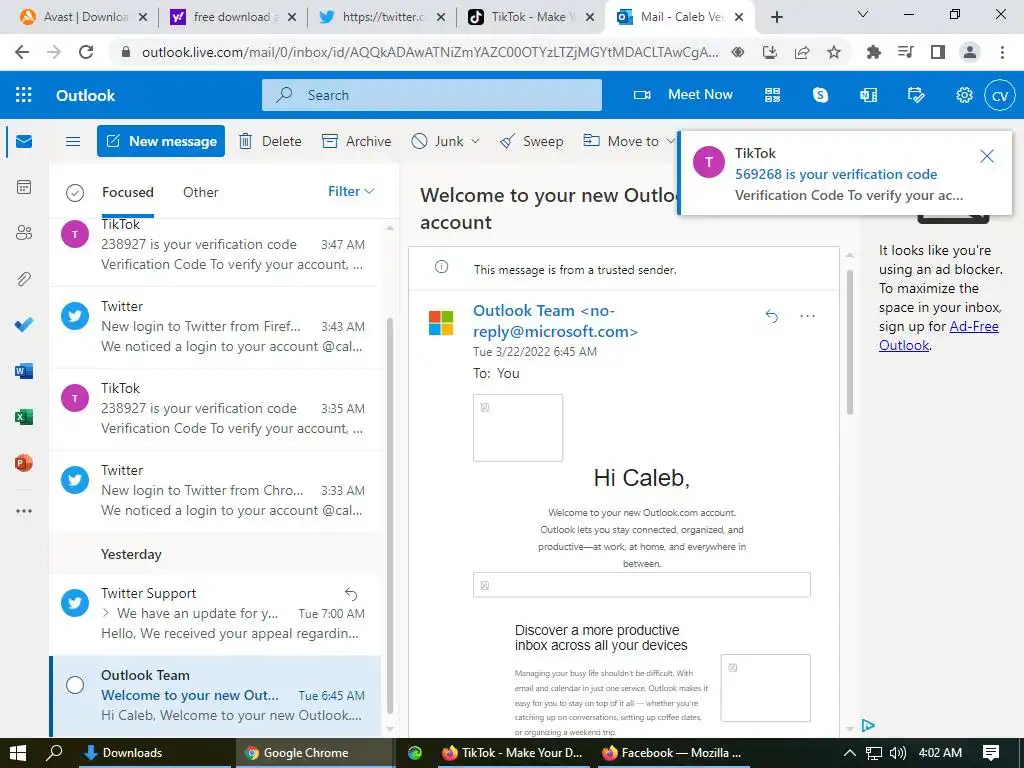
Task: Expand the Junk dropdown arrow
Action: pyautogui.click(x=475, y=141)
